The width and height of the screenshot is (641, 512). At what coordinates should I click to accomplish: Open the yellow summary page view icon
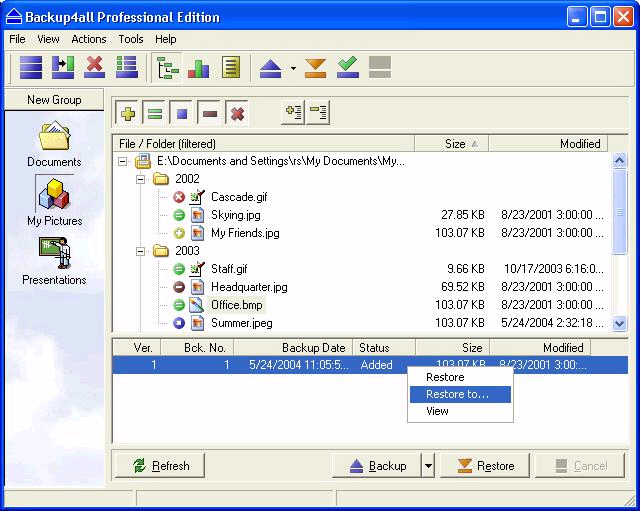point(231,67)
